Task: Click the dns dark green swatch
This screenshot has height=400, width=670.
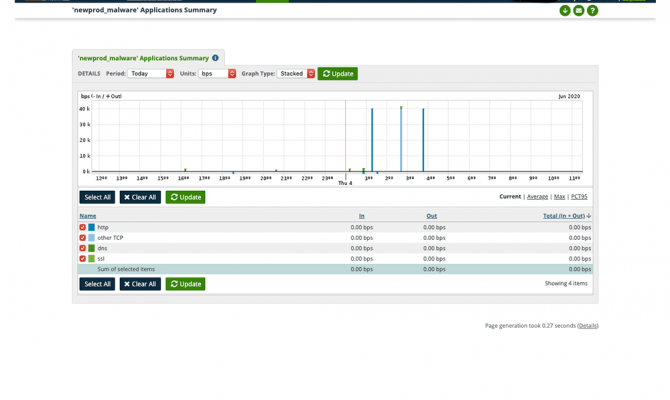Action: (91, 248)
